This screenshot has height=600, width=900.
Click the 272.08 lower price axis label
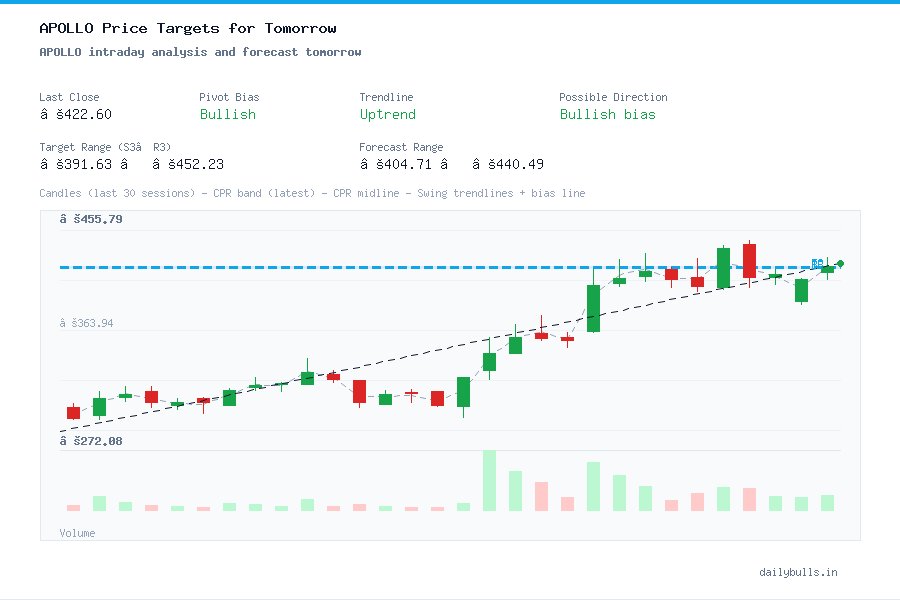91,441
